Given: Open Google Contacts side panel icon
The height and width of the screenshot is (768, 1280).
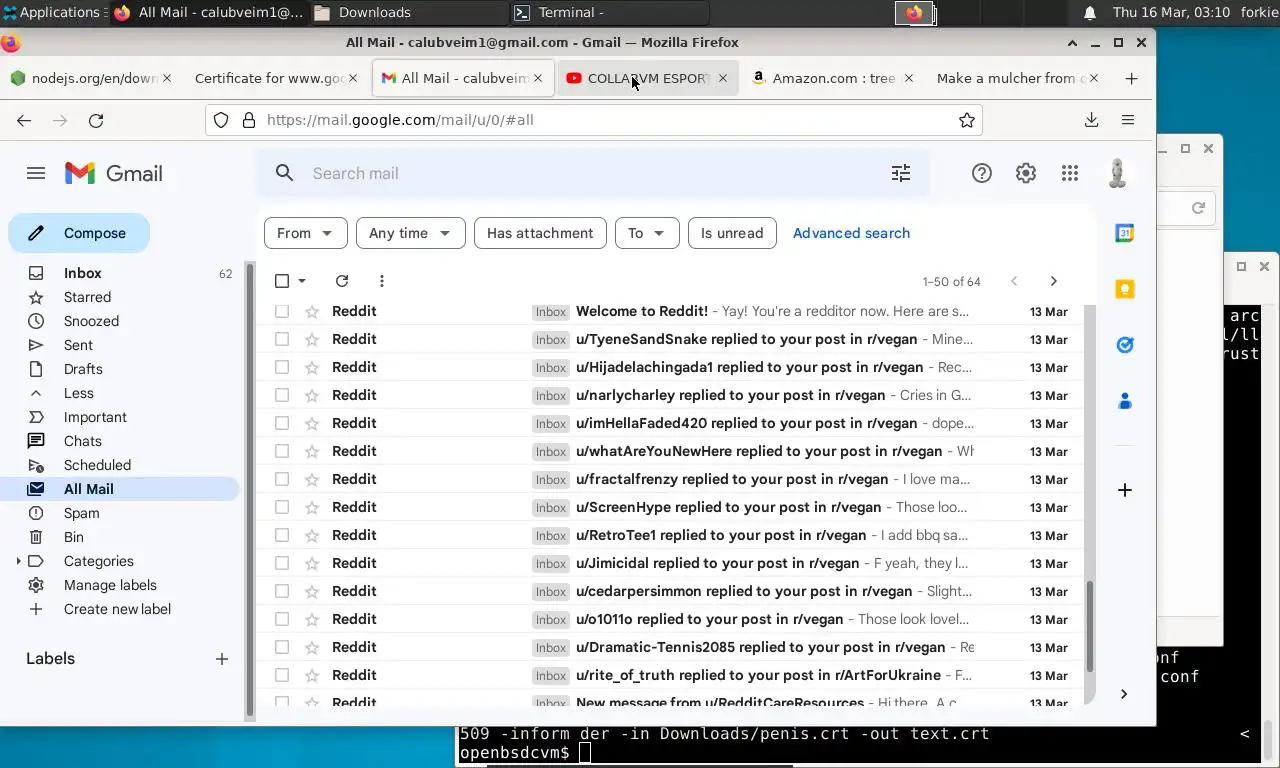Looking at the screenshot, I should 1125,401.
